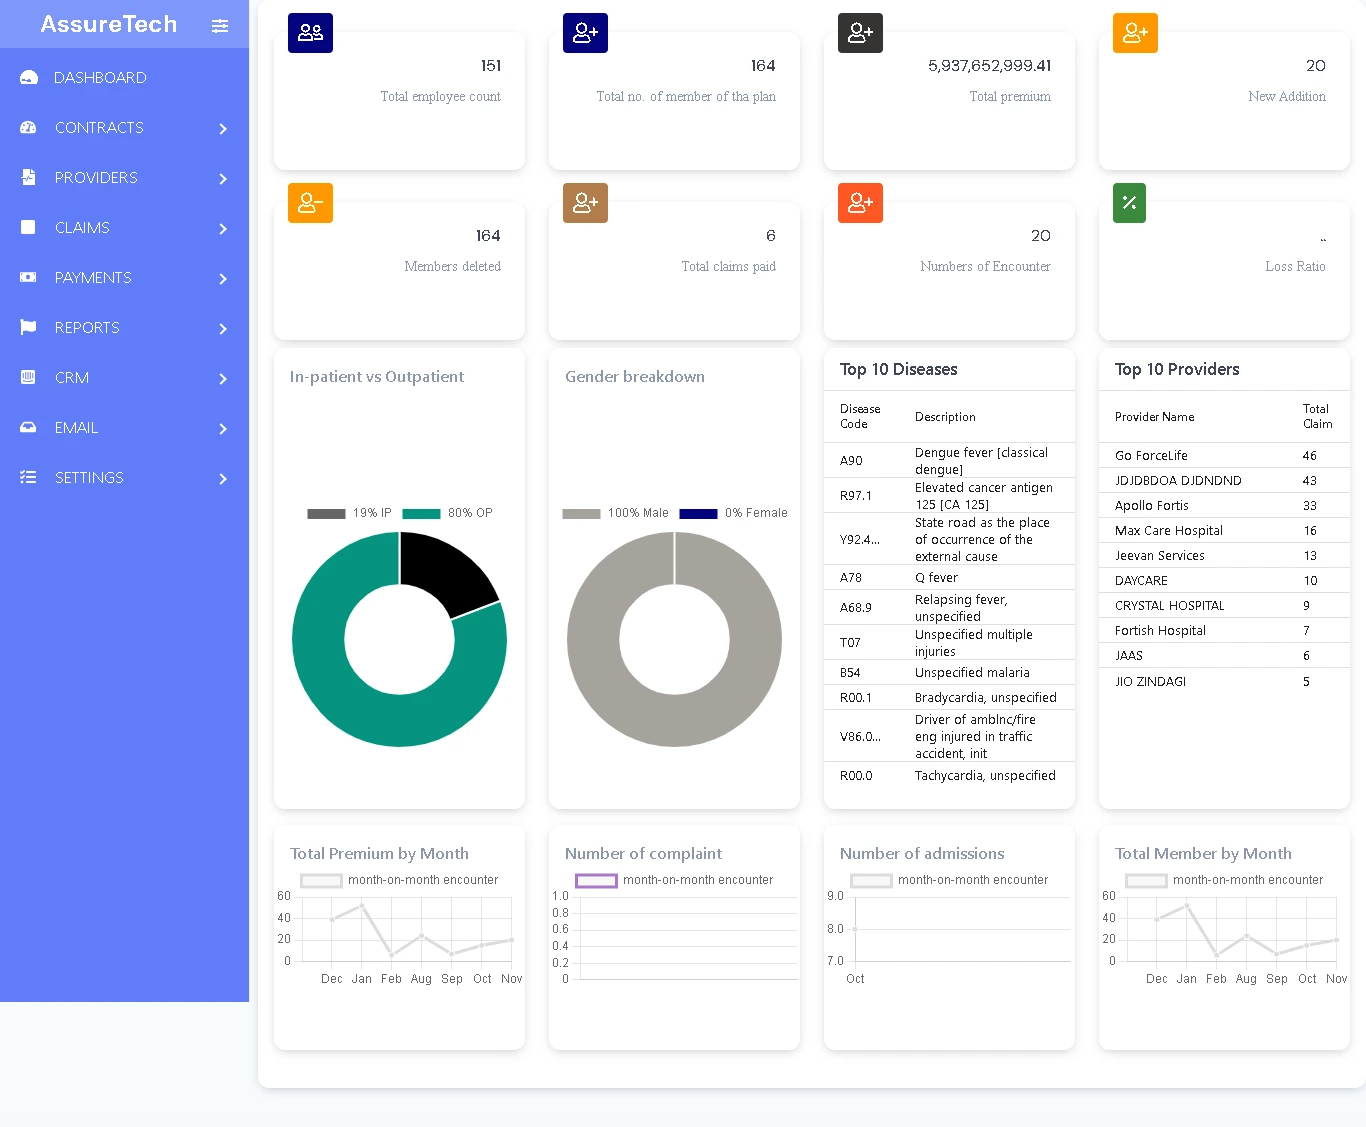Click the green Loss Ratio percent icon

click(1129, 203)
